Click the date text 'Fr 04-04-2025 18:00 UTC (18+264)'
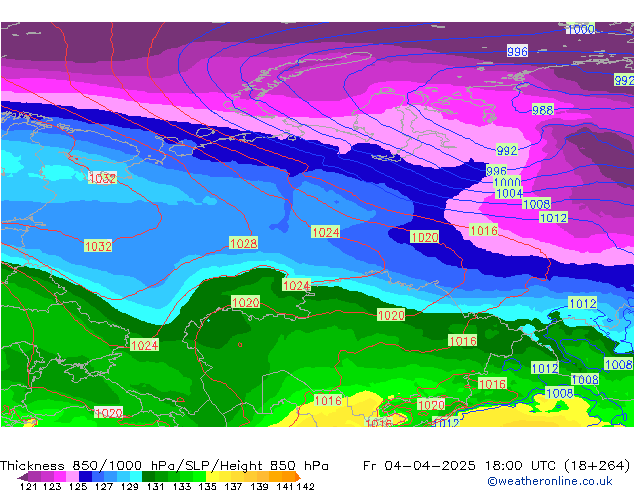The image size is (634, 490). (x=496, y=465)
